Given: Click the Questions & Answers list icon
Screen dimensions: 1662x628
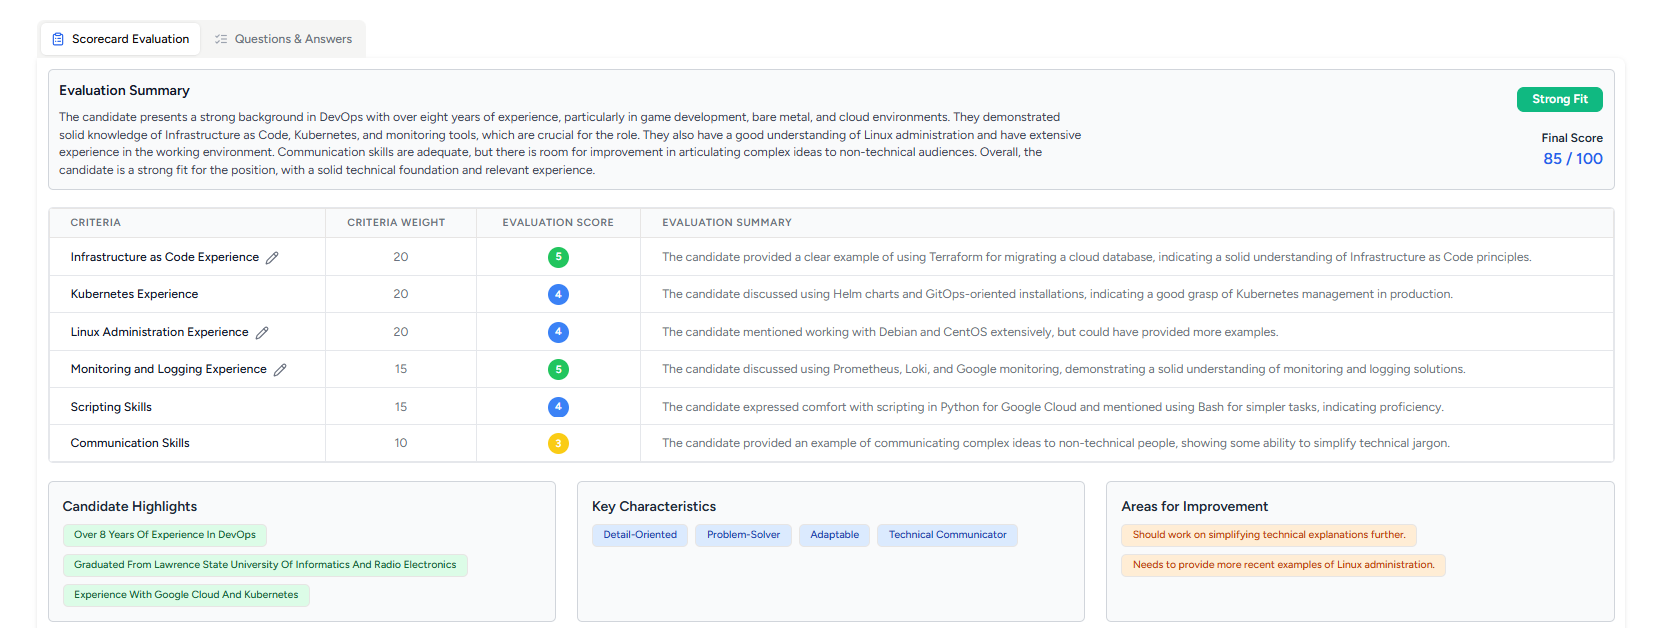Looking at the screenshot, I should [221, 39].
